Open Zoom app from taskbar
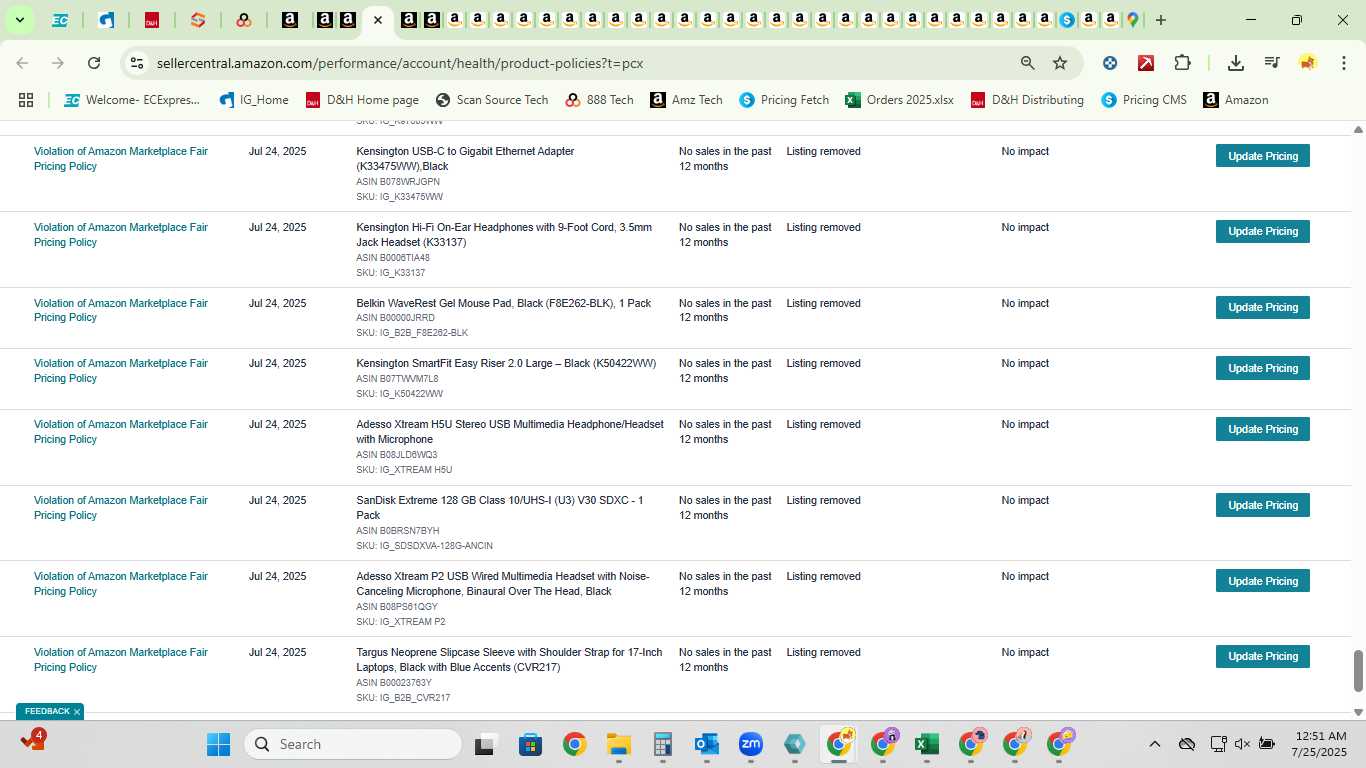The height and width of the screenshot is (768, 1366). (x=750, y=744)
